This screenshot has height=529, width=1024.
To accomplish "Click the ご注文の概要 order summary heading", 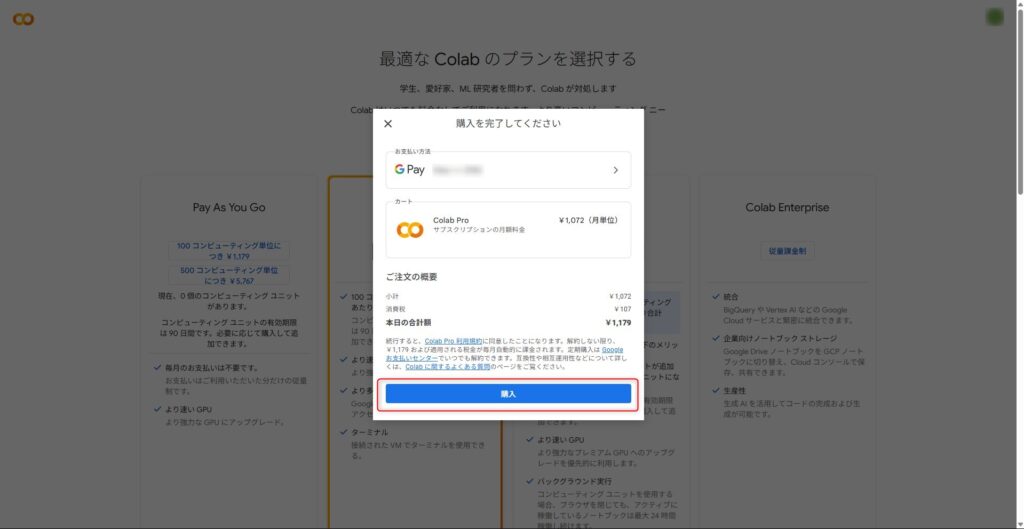I will 411,277.
